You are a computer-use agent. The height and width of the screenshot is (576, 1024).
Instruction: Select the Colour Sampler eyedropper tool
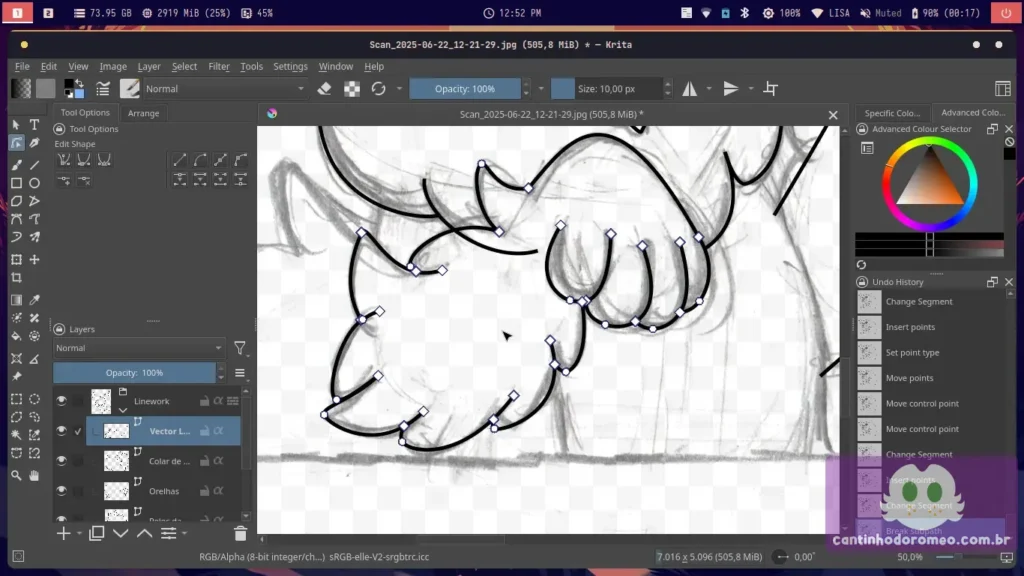[35, 300]
